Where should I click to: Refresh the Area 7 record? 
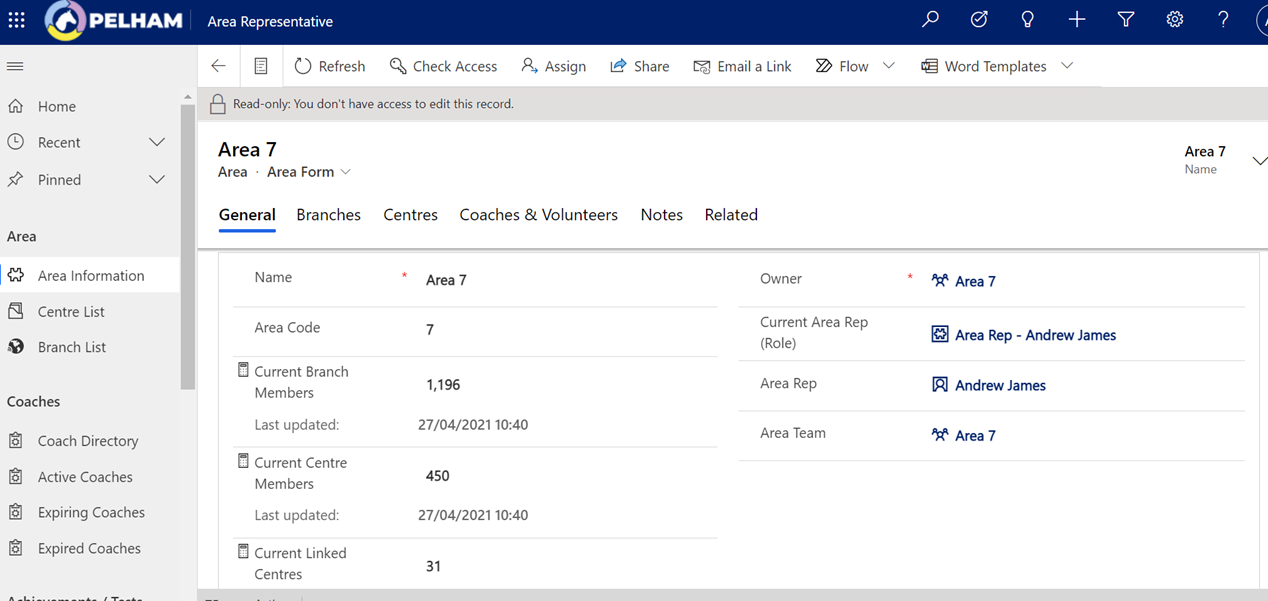click(x=330, y=66)
